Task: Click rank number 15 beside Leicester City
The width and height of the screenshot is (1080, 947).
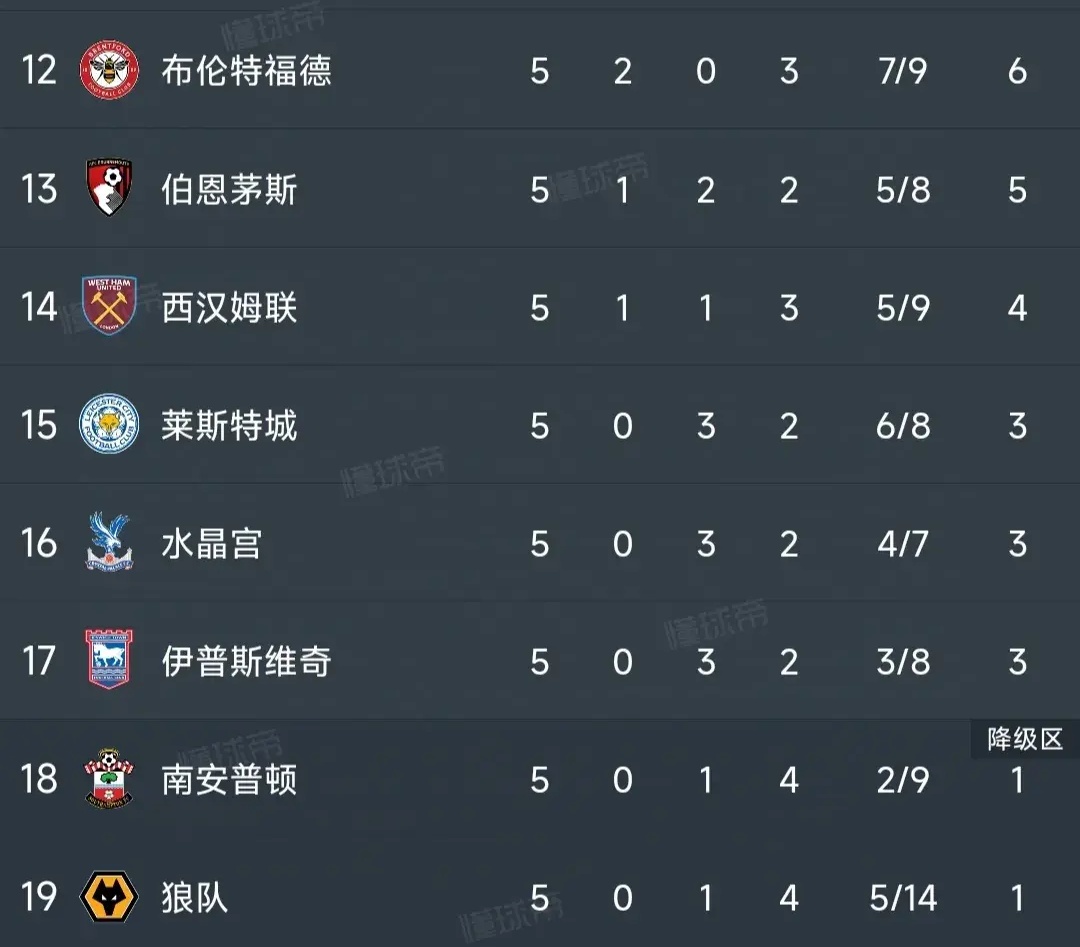Action: 38,425
